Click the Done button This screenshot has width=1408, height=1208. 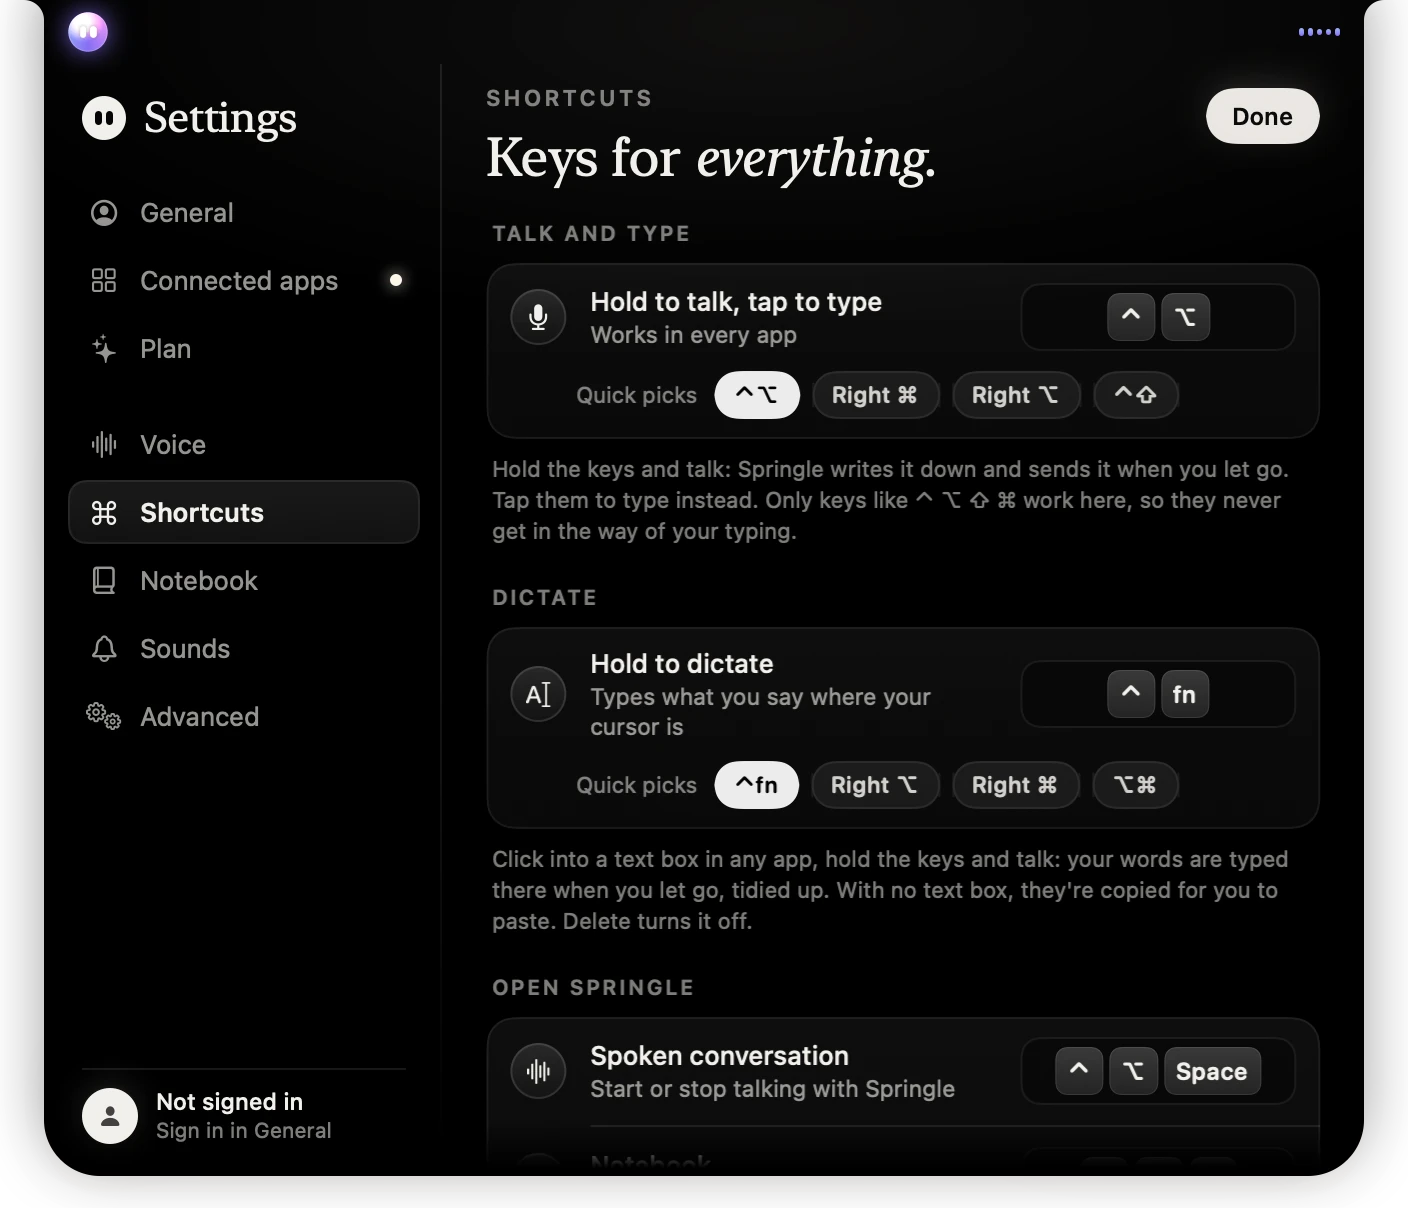tap(1262, 116)
